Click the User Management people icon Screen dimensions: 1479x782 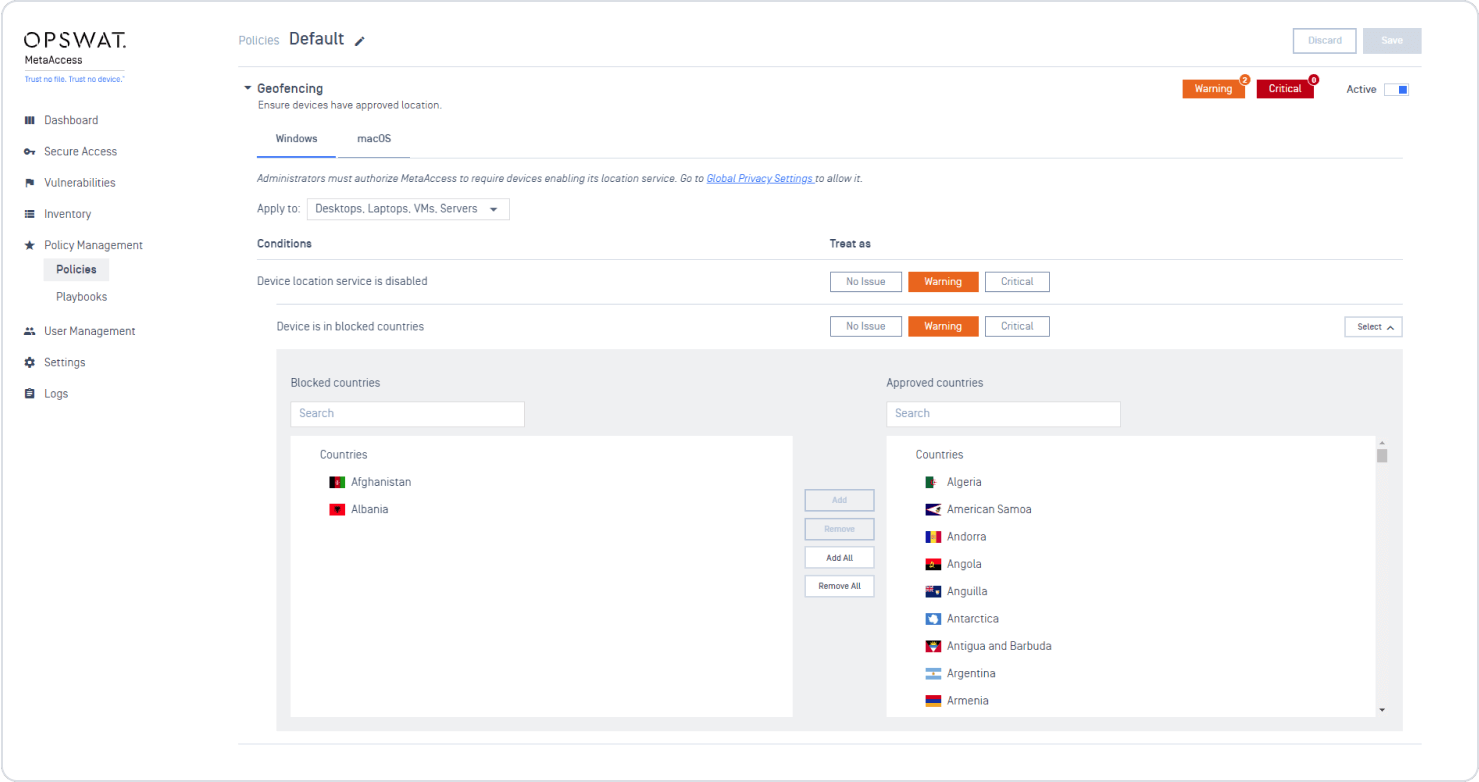(x=30, y=331)
